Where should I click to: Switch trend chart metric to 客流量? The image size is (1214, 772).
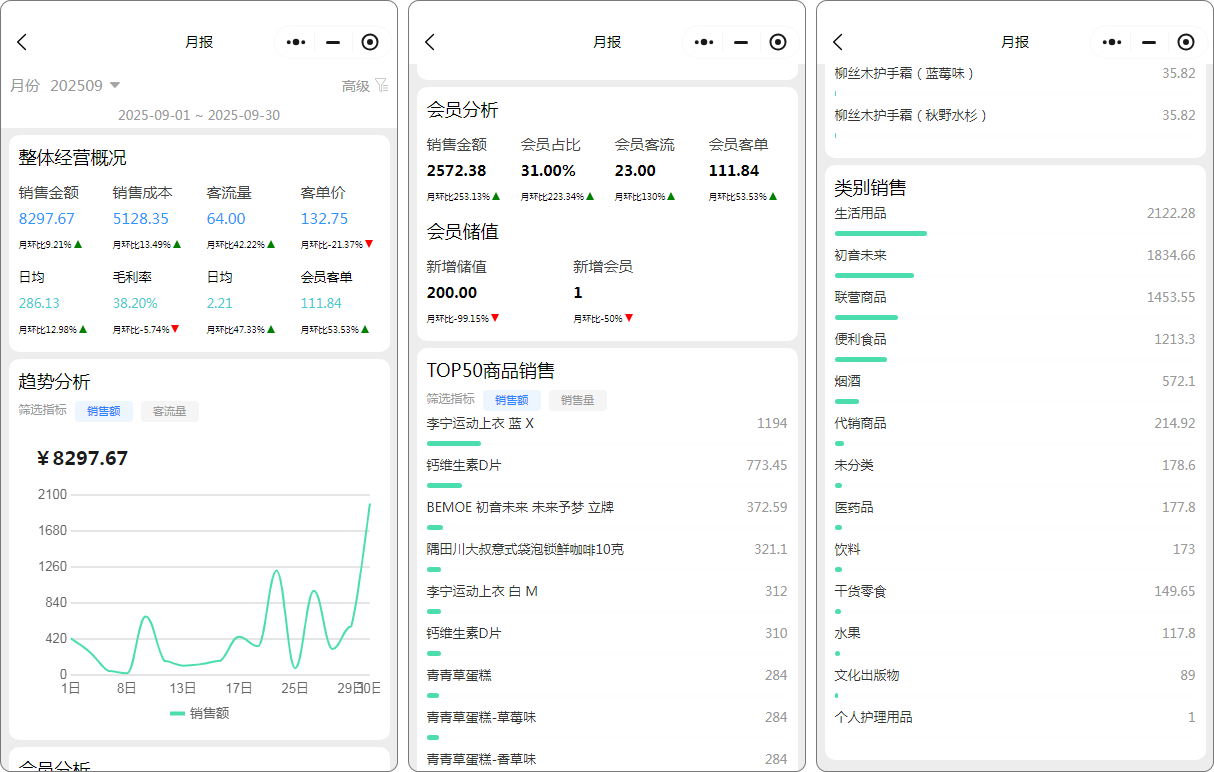pos(169,411)
